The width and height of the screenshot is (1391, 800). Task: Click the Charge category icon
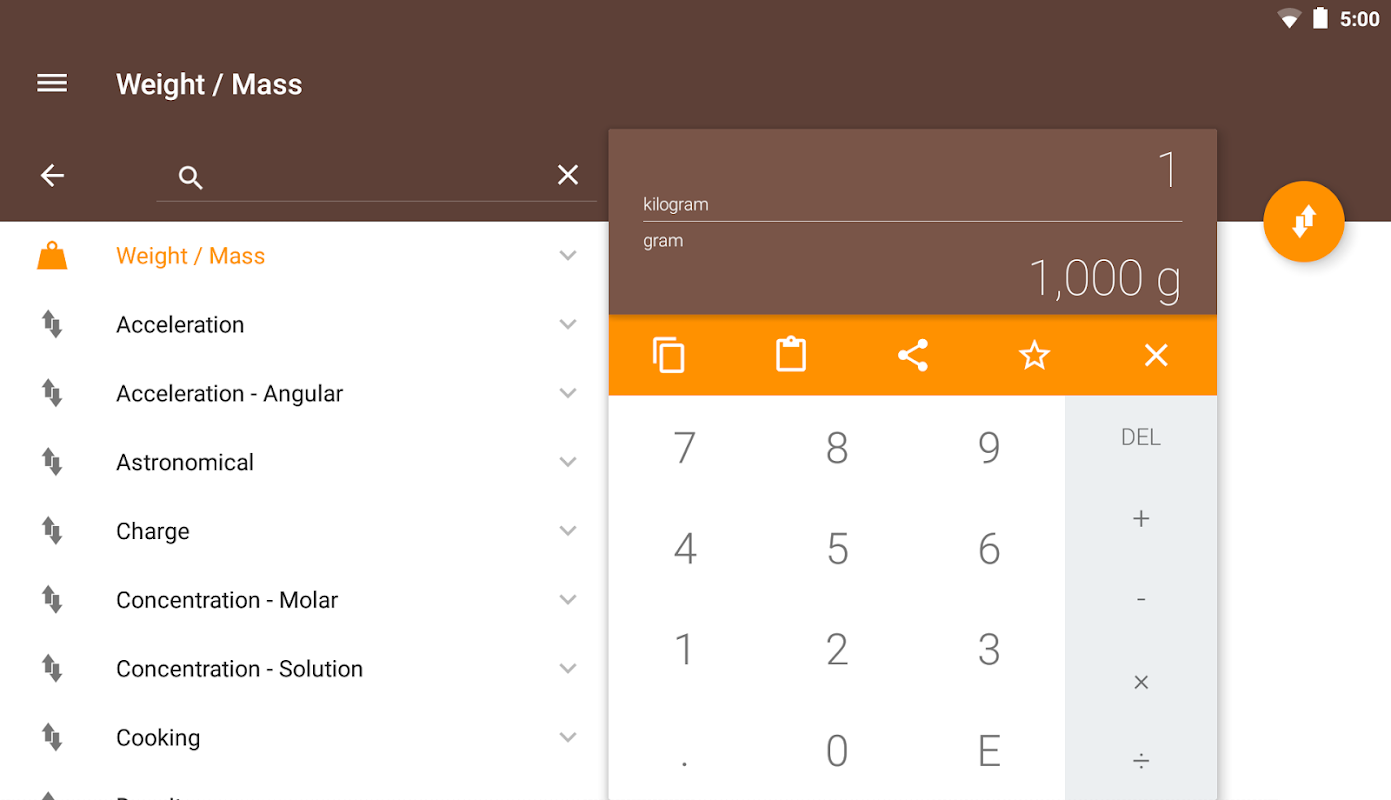pyautogui.click(x=52, y=530)
